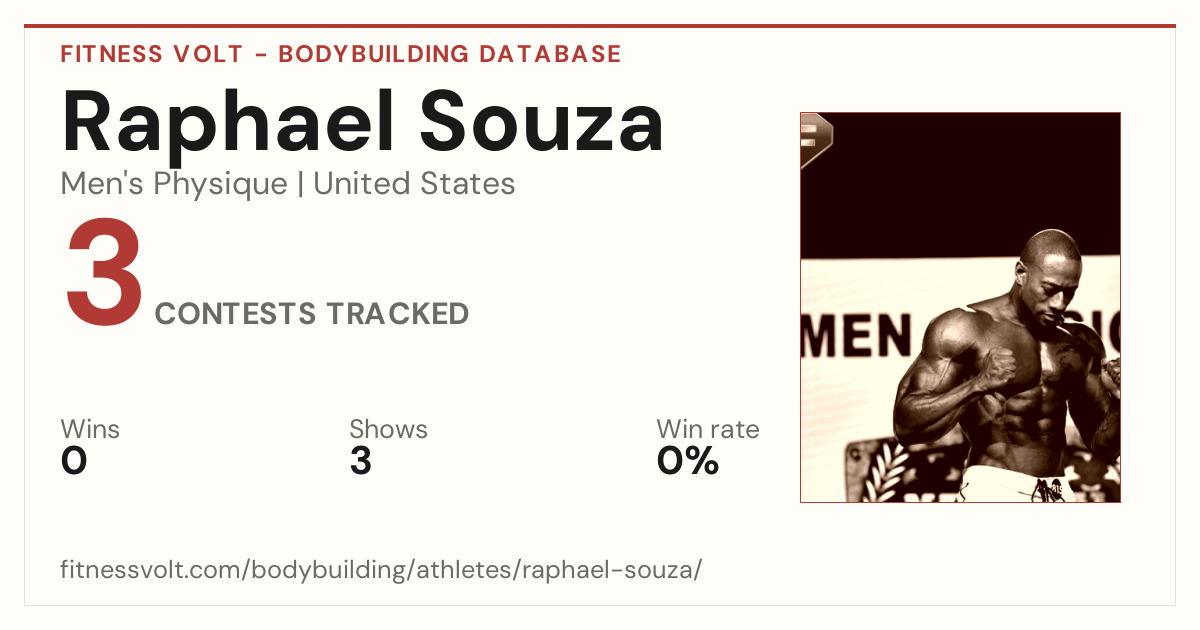Click the Wins value 0
The width and height of the screenshot is (1200, 630).
(74, 461)
